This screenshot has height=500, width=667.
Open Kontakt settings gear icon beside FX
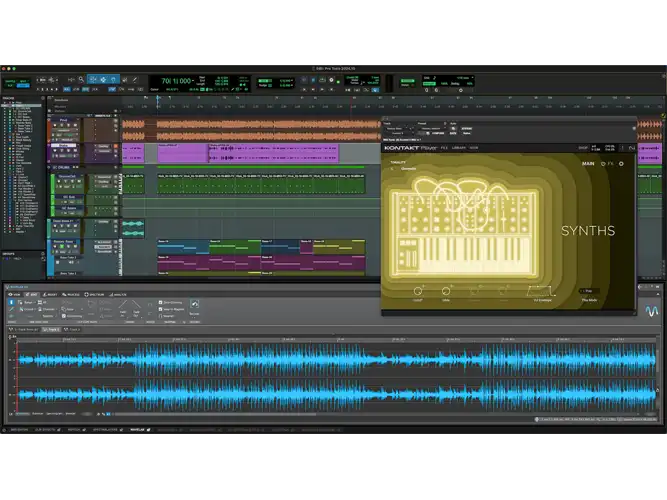point(621,164)
